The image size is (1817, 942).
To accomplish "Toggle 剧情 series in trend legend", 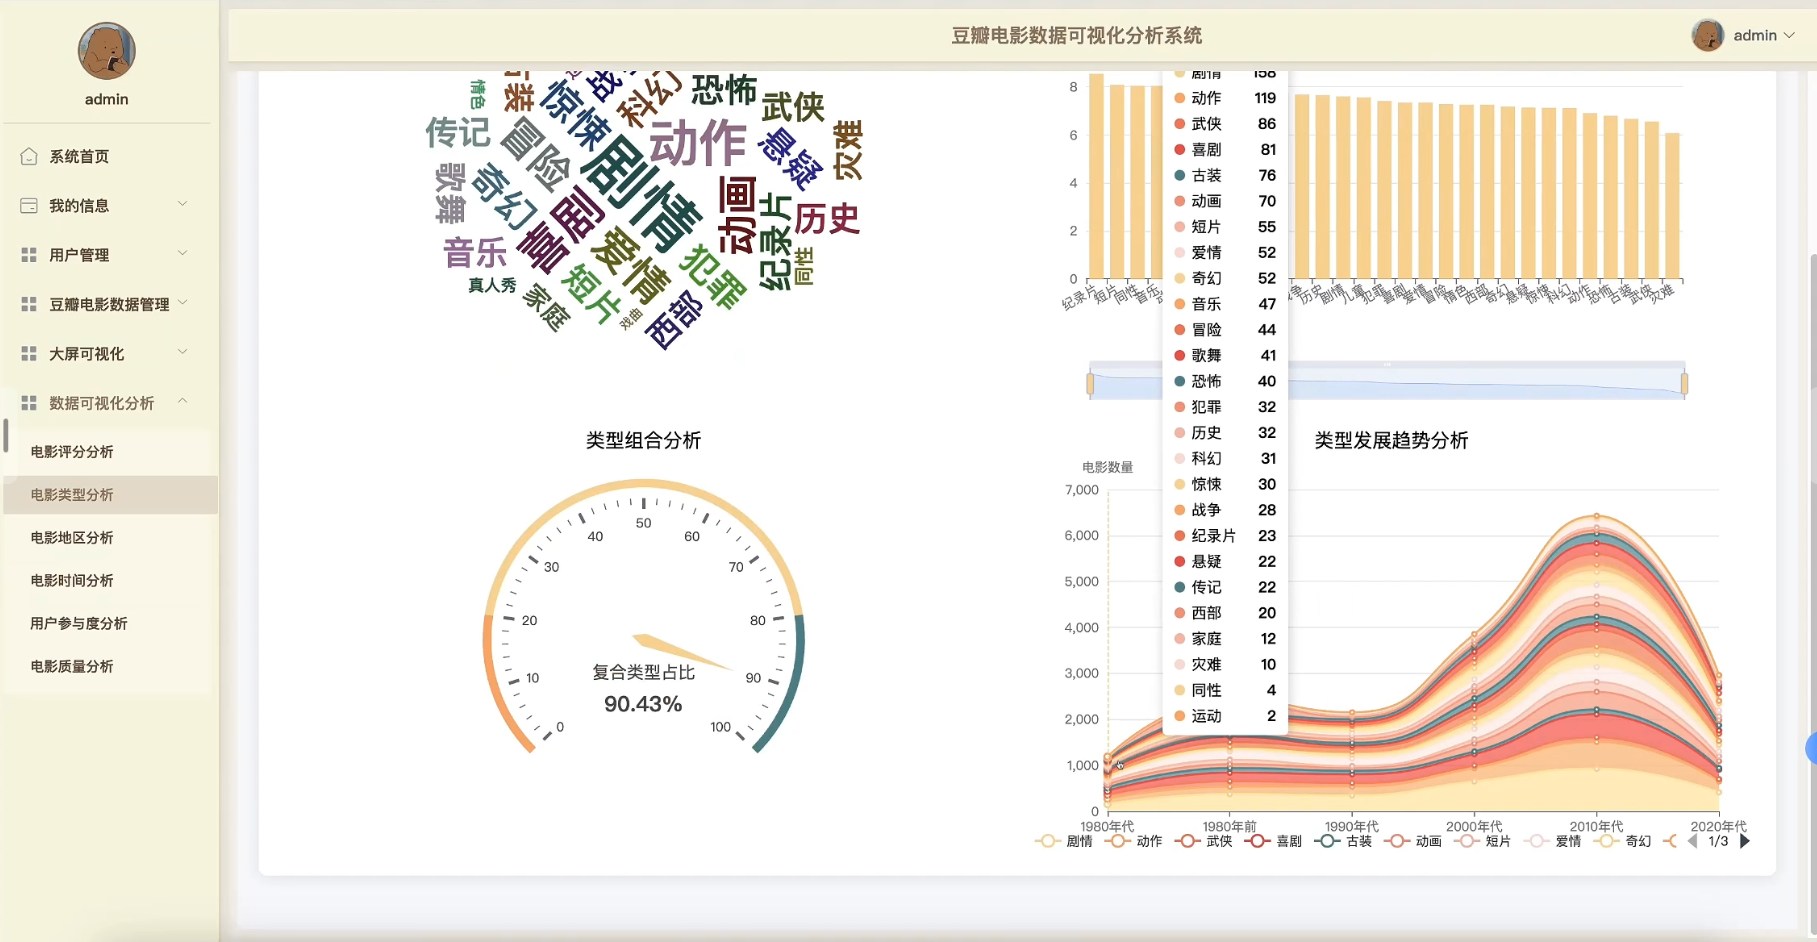I will click(x=1064, y=841).
